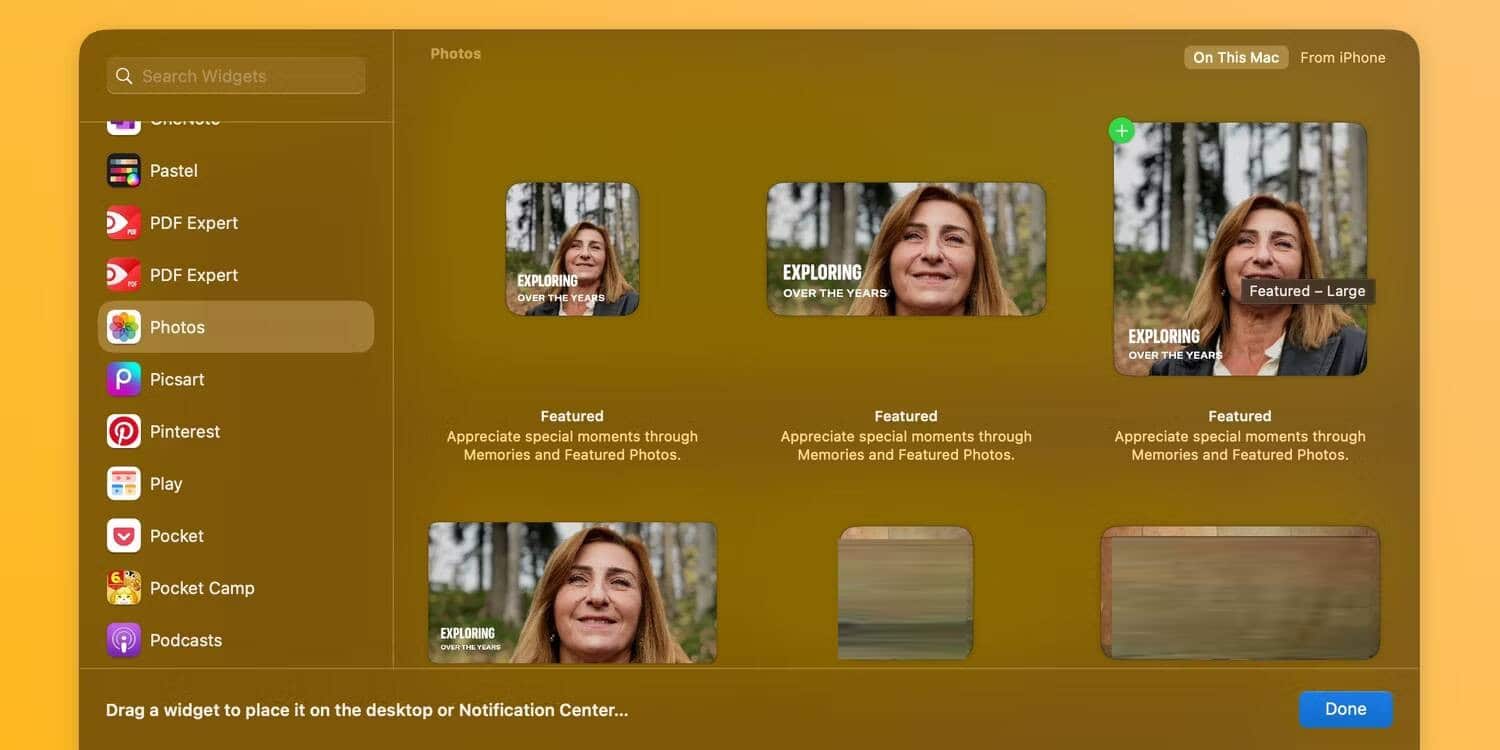
Task: Select the medium Featured widget preview
Action: pos(905,247)
